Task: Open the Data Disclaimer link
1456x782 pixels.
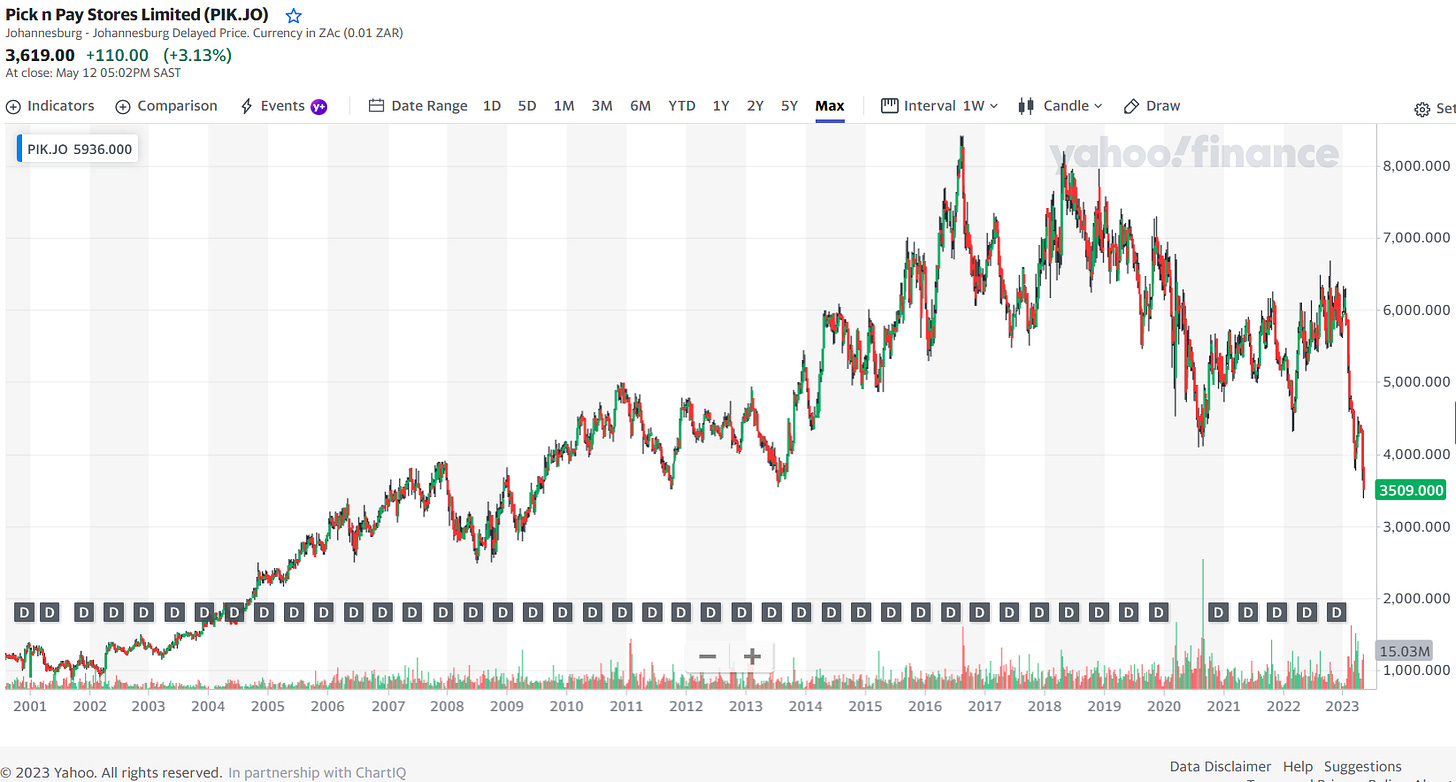Action: pyautogui.click(x=1221, y=767)
